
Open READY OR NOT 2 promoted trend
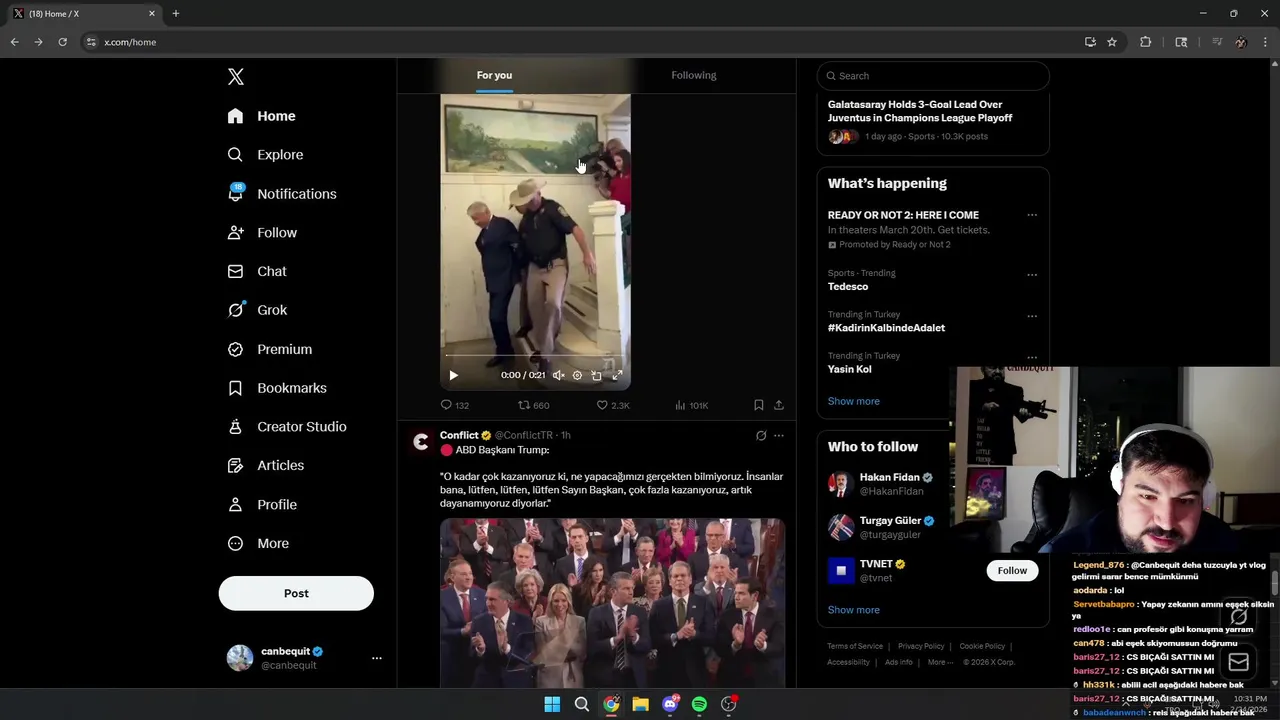tap(903, 215)
